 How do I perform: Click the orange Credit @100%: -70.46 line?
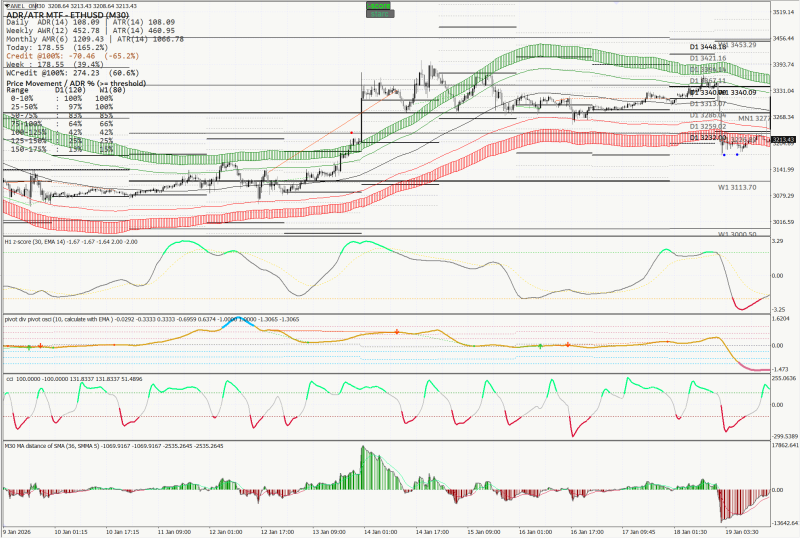click(x=72, y=56)
